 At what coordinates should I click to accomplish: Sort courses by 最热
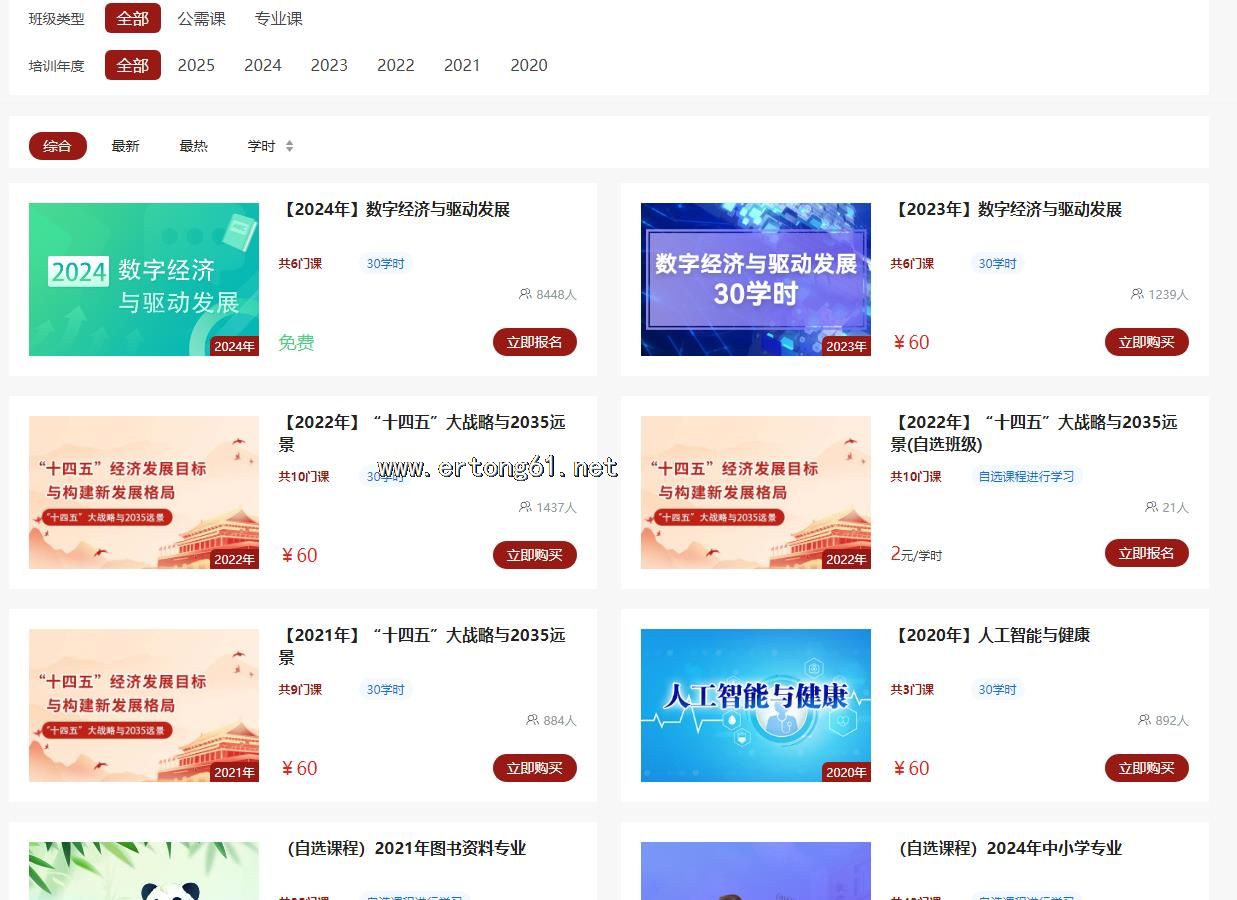point(193,146)
